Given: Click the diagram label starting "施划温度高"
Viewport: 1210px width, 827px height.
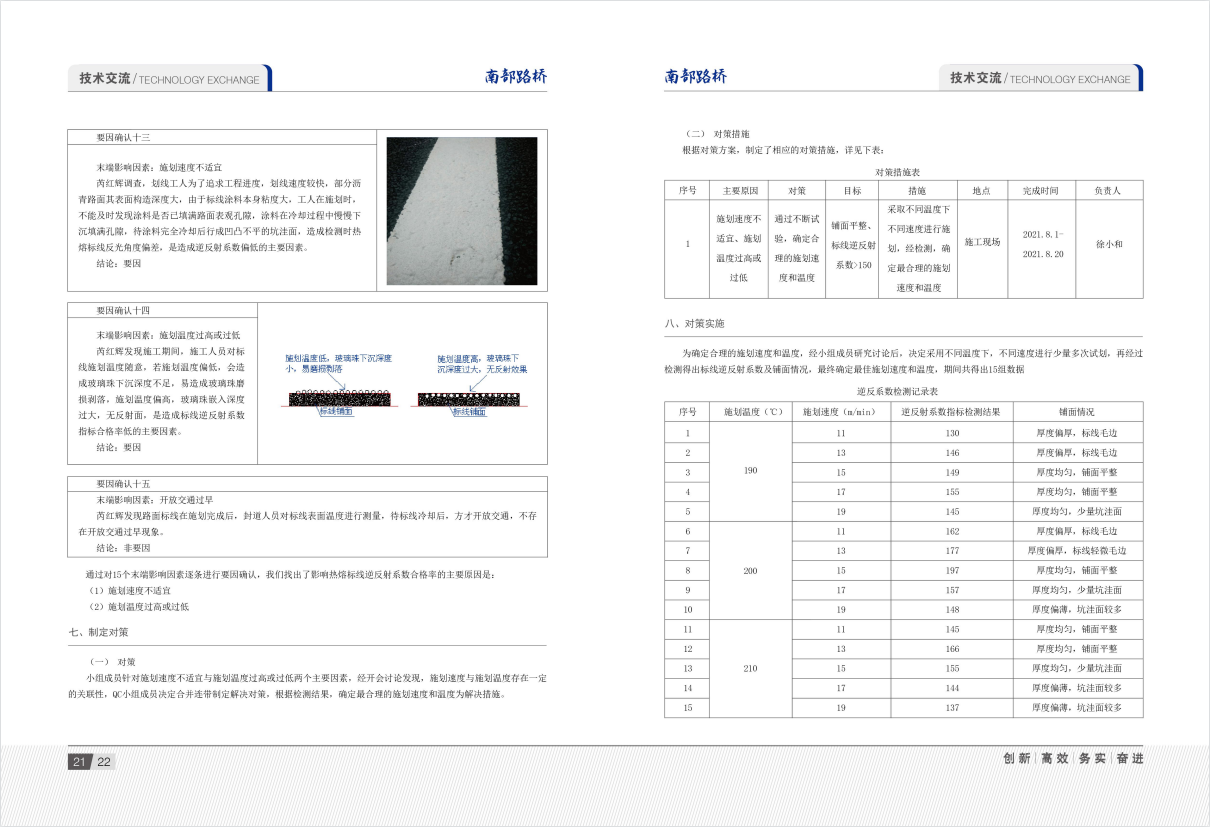Looking at the screenshot, I should pyautogui.click(x=482, y=363).
